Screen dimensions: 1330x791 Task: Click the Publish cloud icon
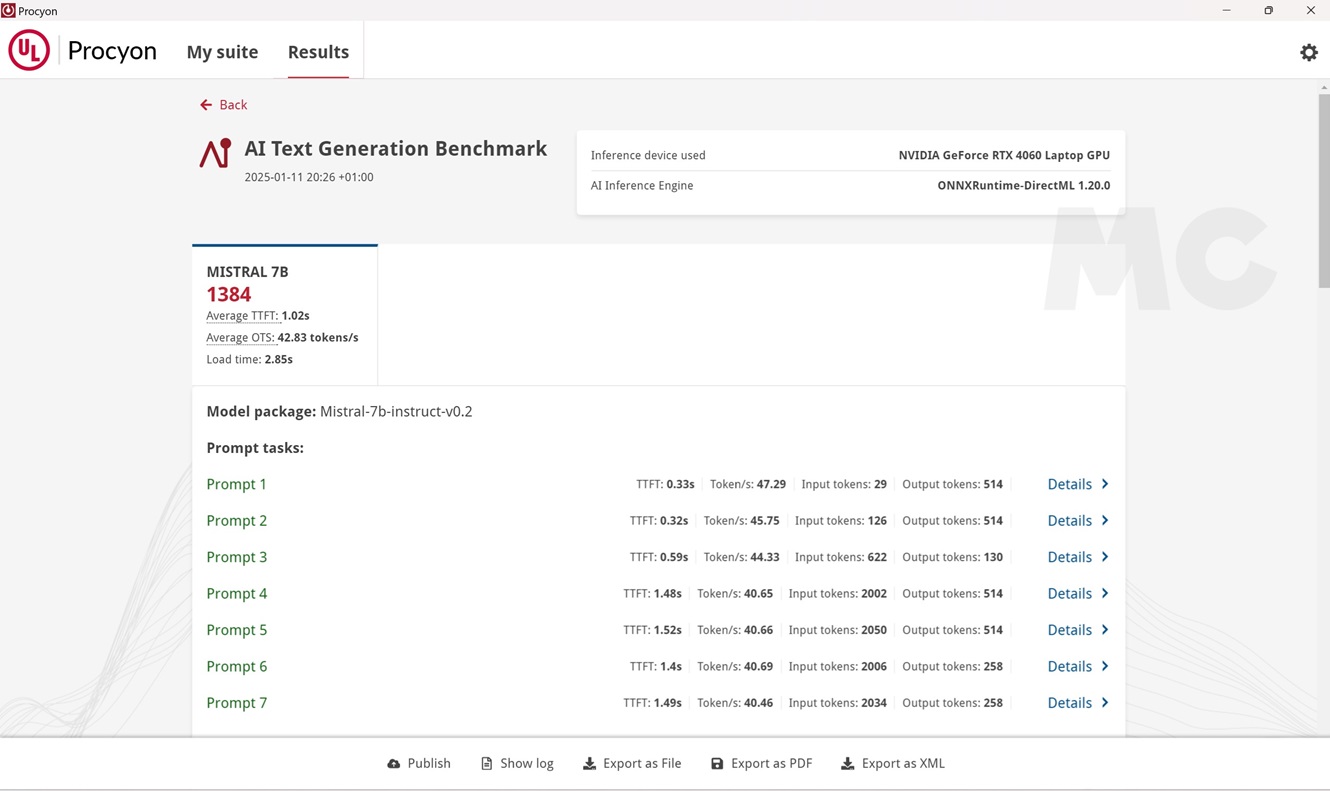pyautogui.click(x=394, y=764)
